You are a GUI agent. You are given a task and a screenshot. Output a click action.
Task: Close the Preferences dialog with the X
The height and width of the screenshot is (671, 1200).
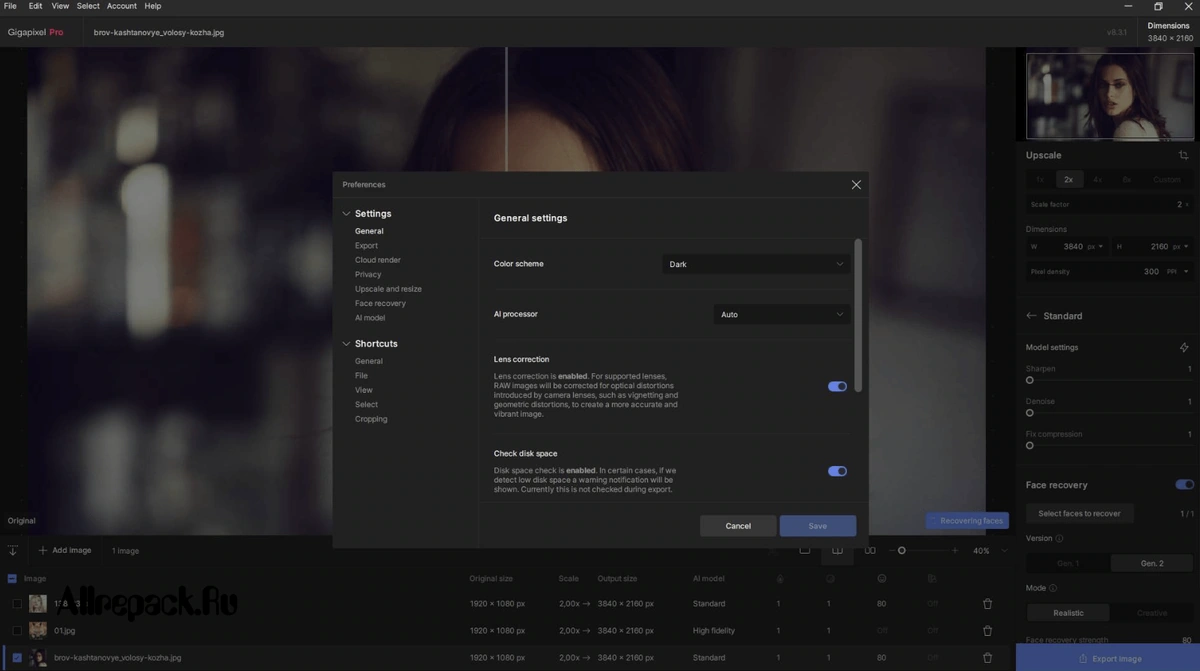856,185
